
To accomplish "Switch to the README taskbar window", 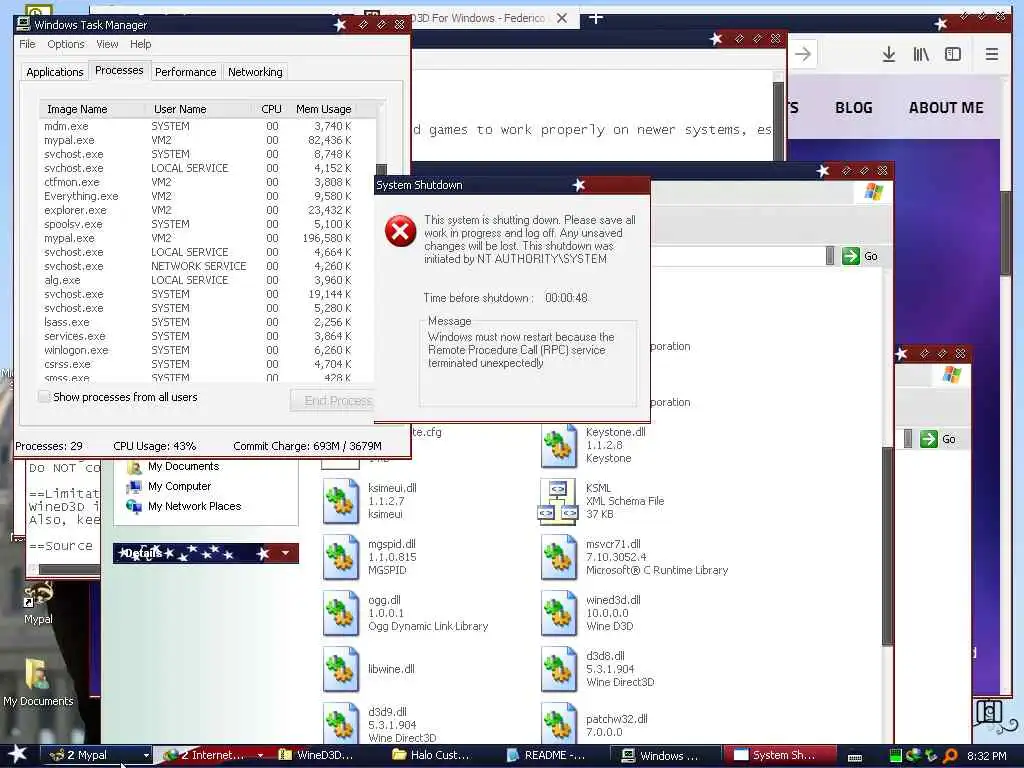I will click(x=554, y=756).
